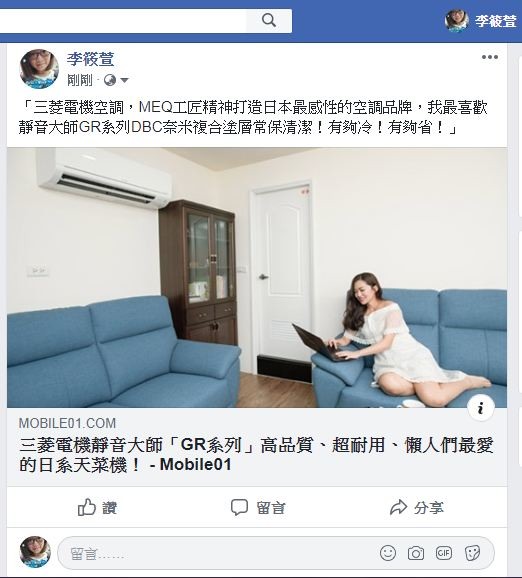Post a sticker in the comment

tap(472, 553)
